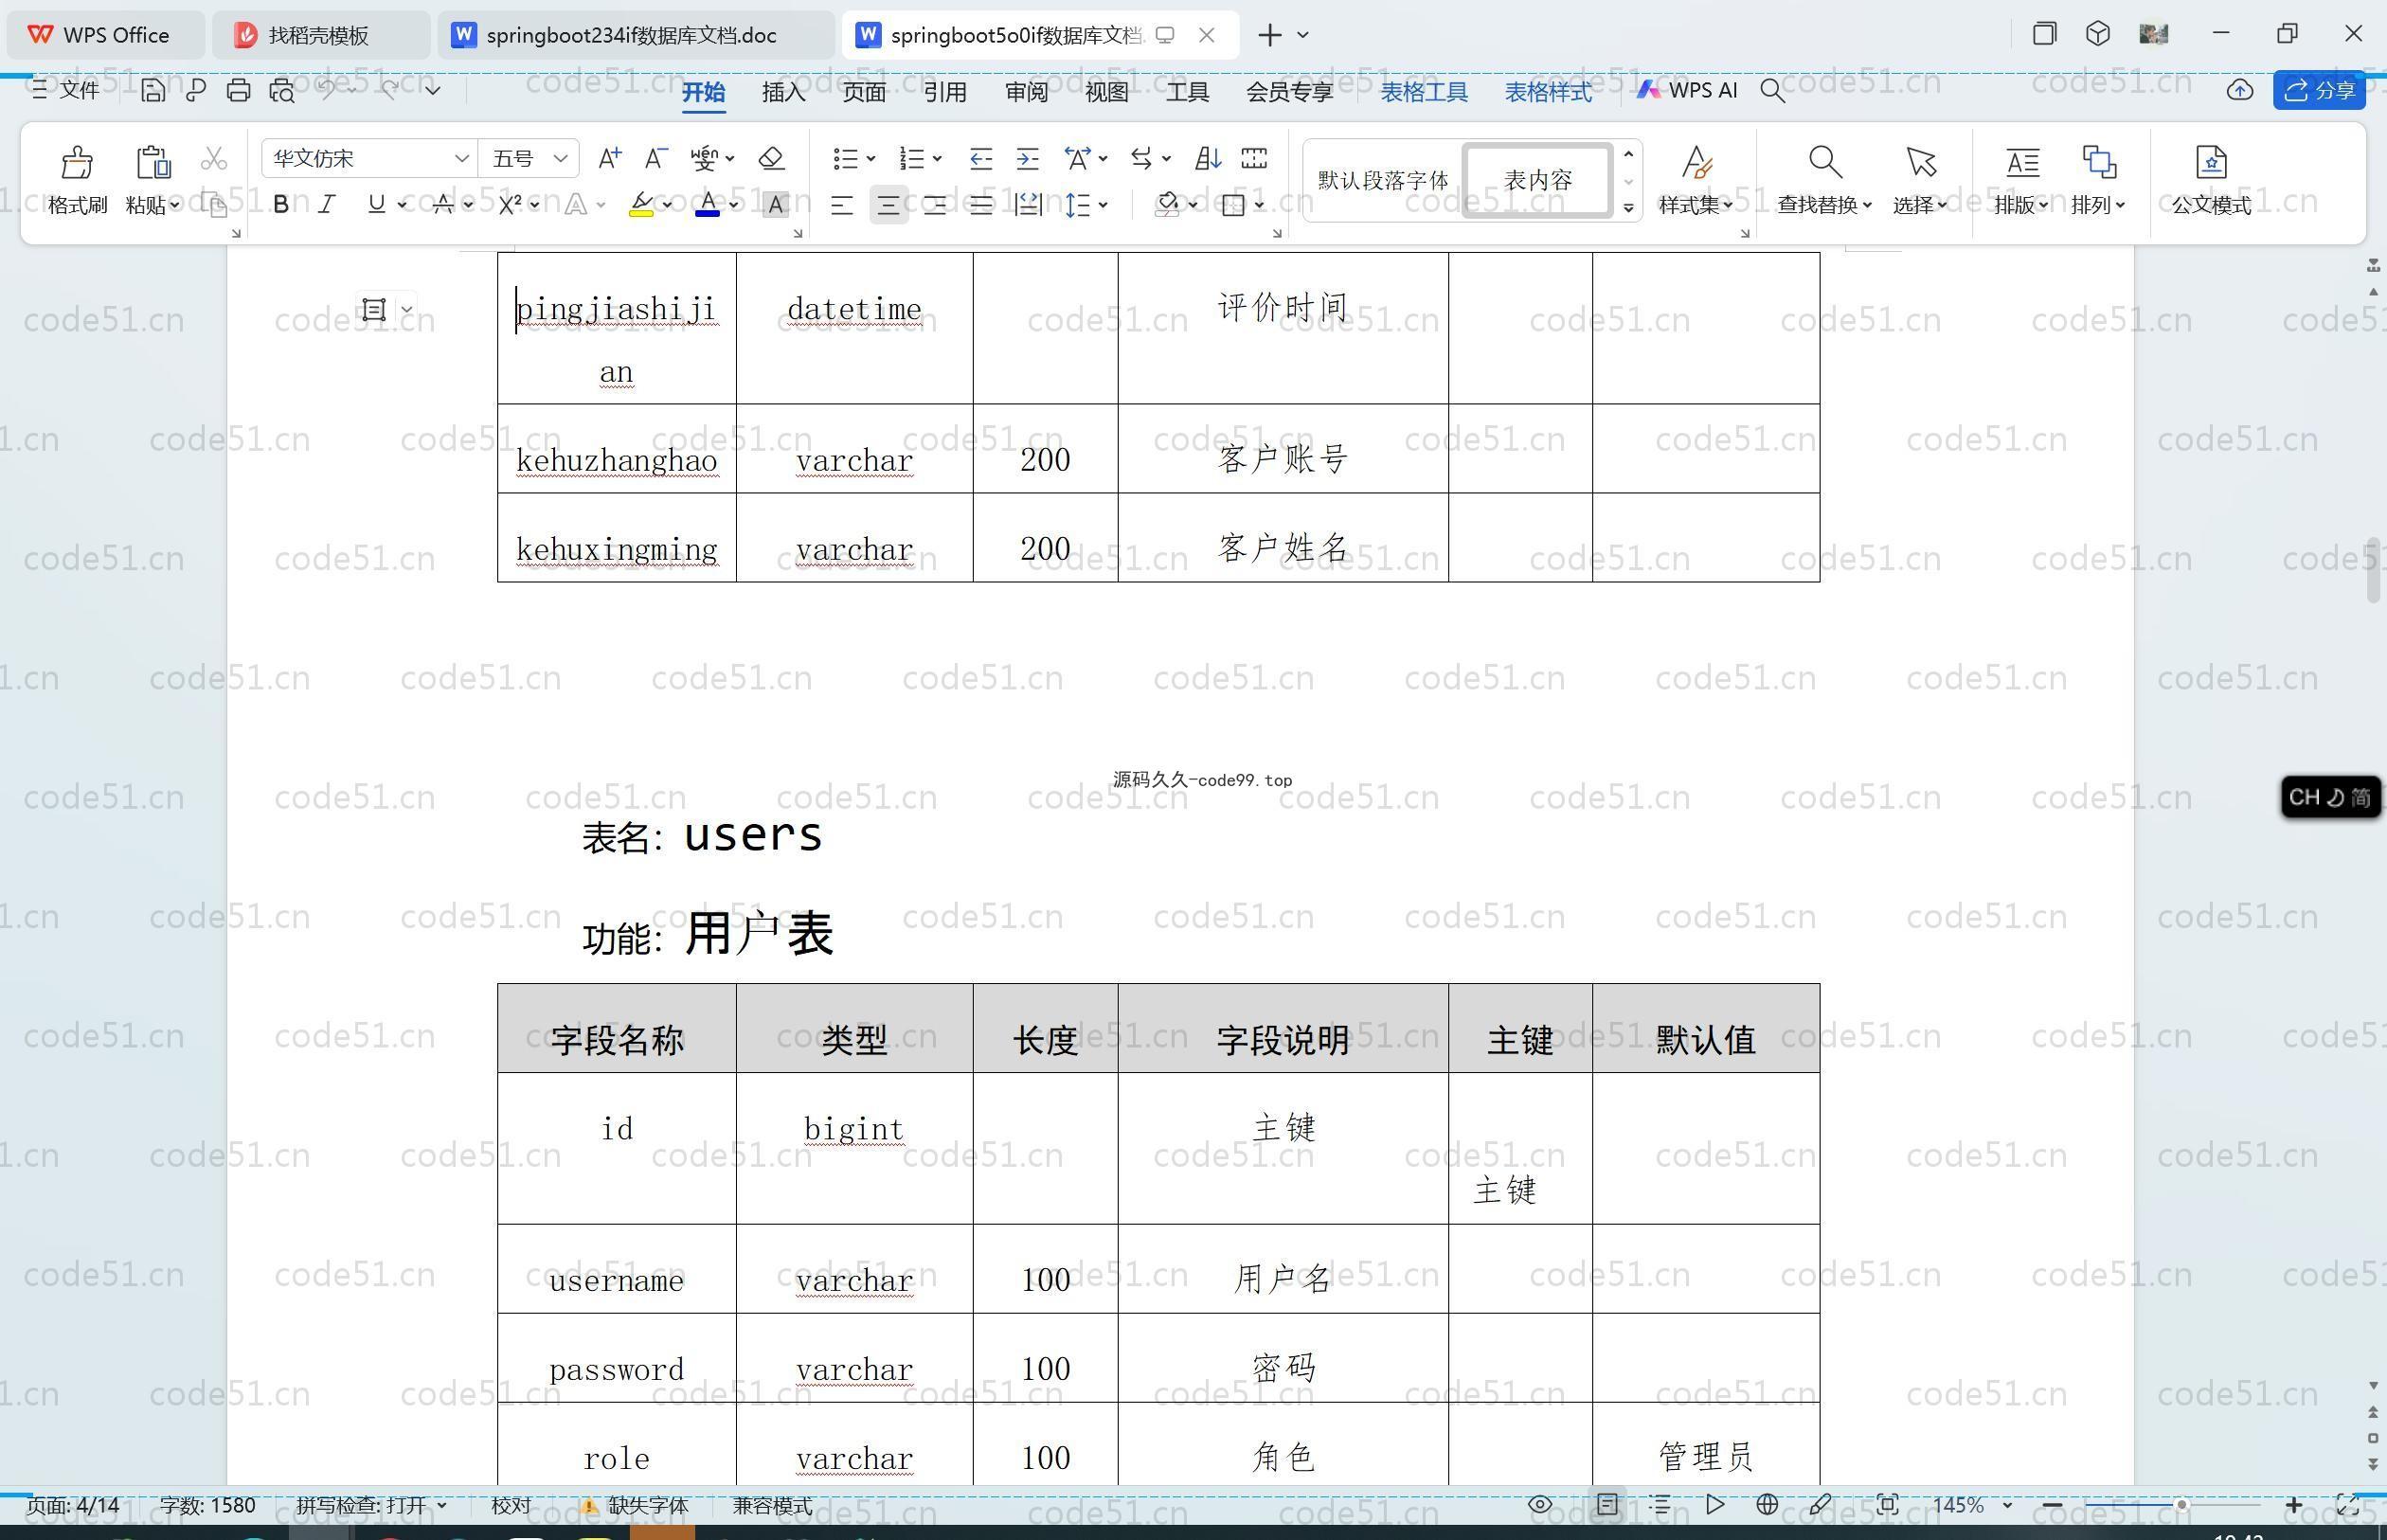The image size is (2387, 1540).
Task: Click the Clear Formatting eraser icon
Action: click(x=771, y=158)
